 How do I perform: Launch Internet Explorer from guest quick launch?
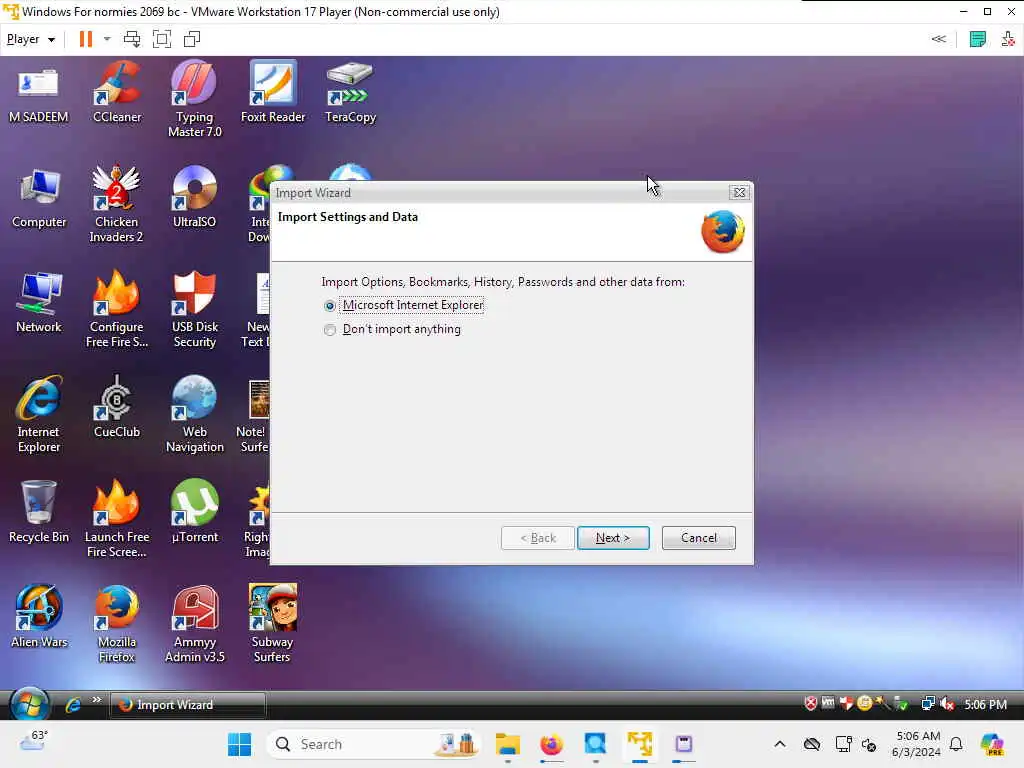72,705
